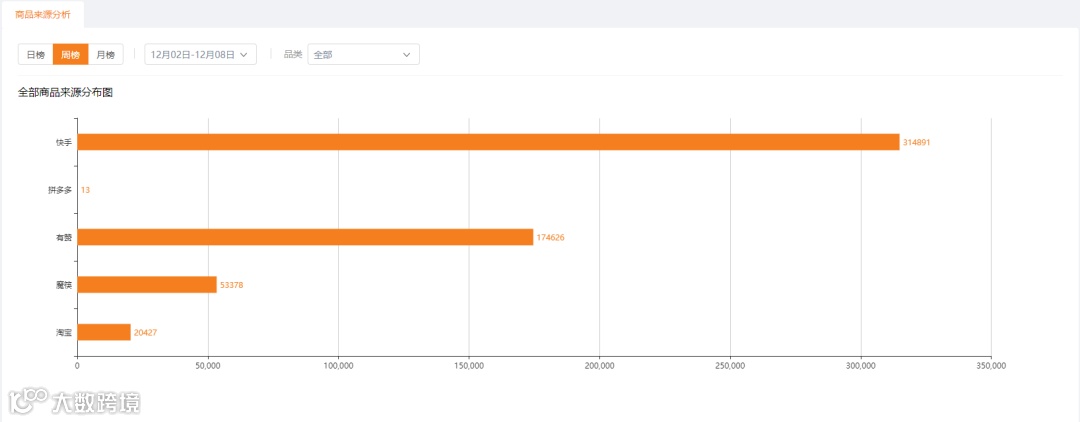Image resolution: width=1080 pixels, height=422 pixels.
Task: Switch ranking to 日榜
Action: [35, 55]
